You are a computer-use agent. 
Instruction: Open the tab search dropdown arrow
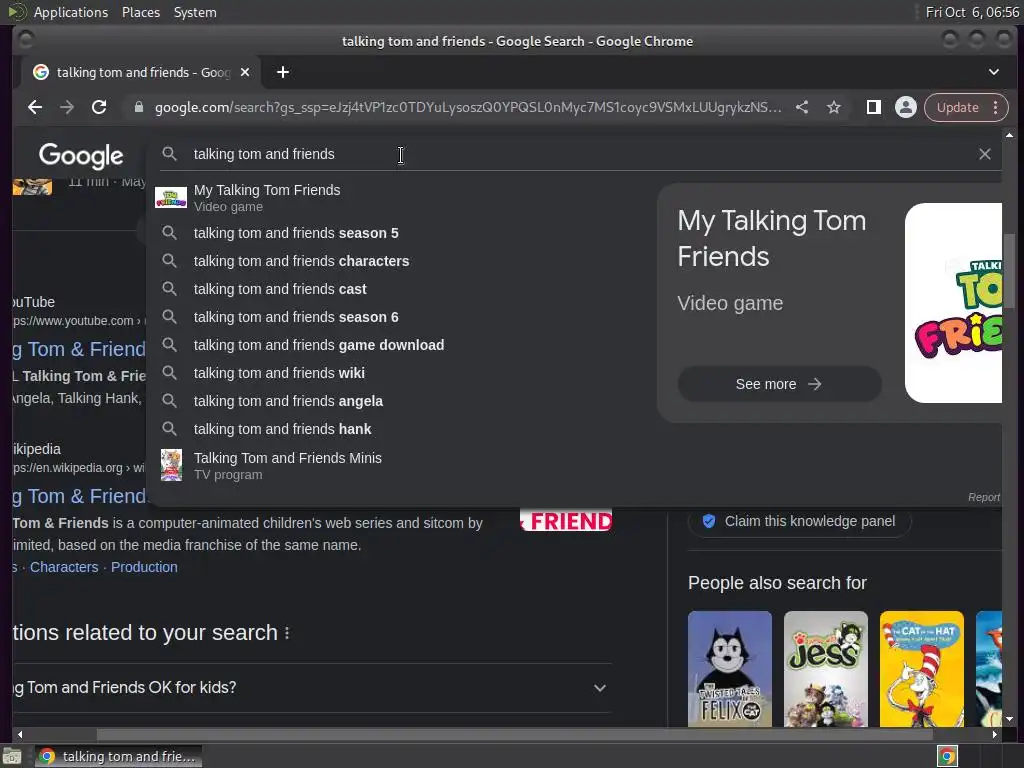[x=993, y=72]
